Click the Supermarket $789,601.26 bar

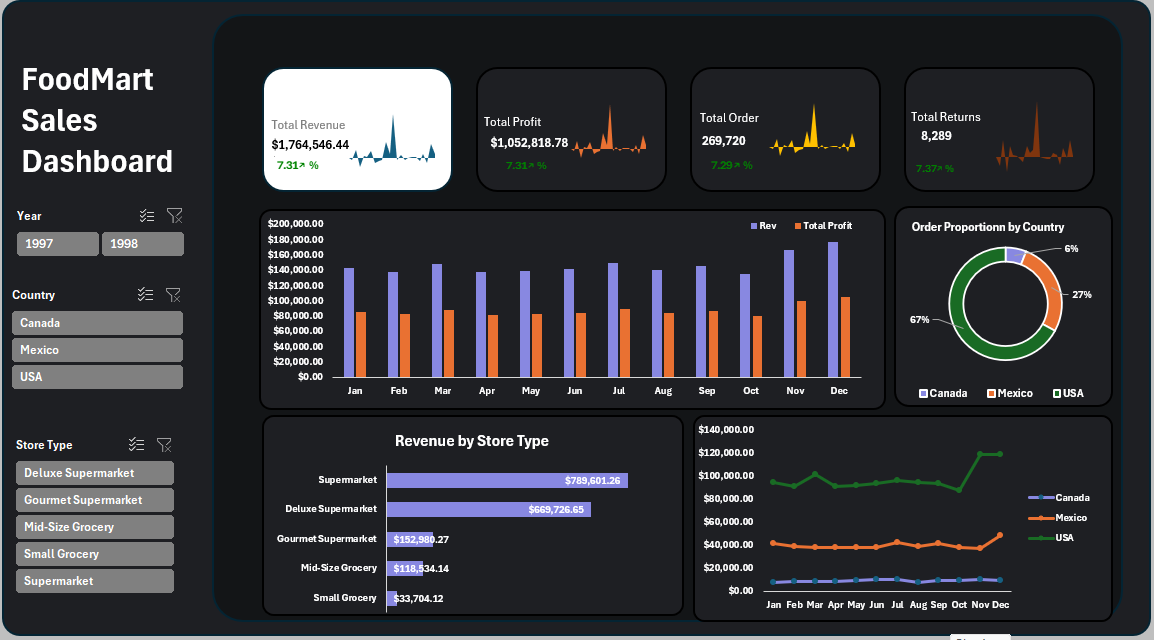coord(507,480)
